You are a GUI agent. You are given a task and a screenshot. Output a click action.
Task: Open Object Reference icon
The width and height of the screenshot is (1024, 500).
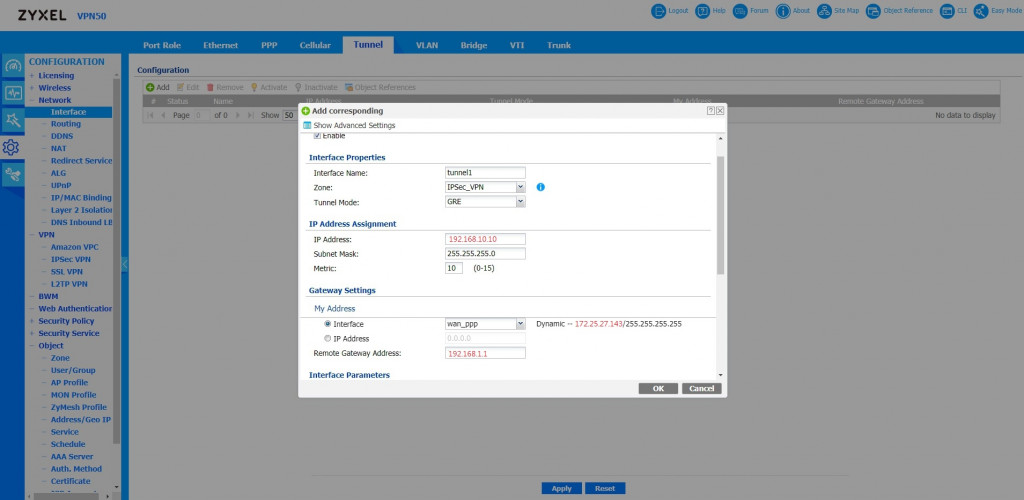pos(873,11)
